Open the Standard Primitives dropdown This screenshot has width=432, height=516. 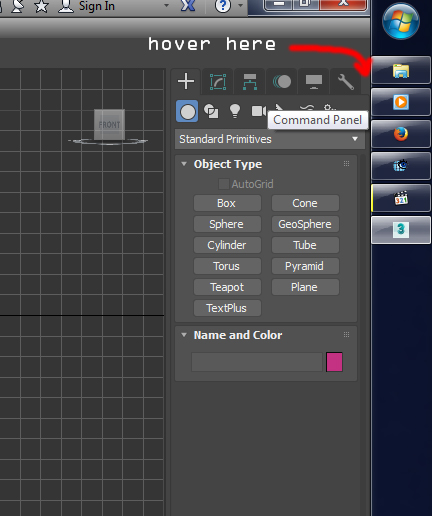270,139
